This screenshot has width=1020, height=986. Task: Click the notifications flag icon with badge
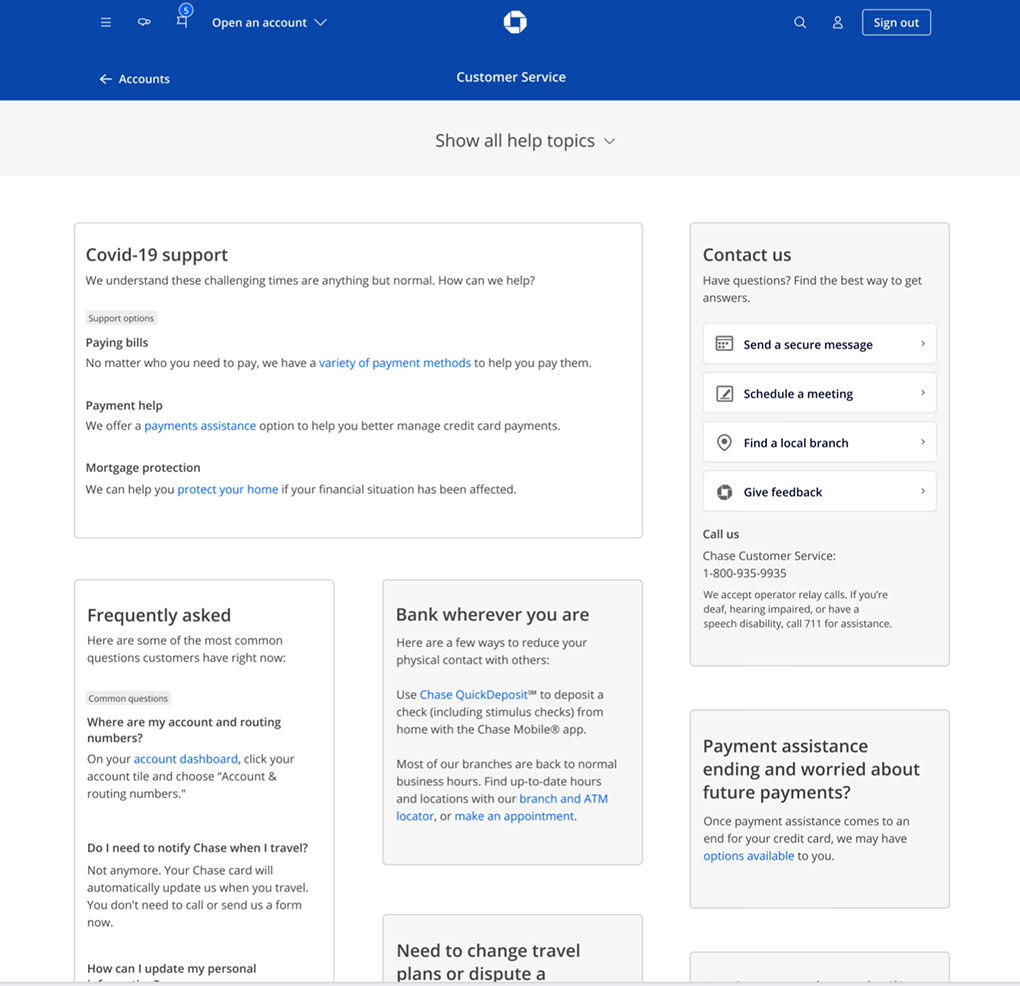pos(182,21)
